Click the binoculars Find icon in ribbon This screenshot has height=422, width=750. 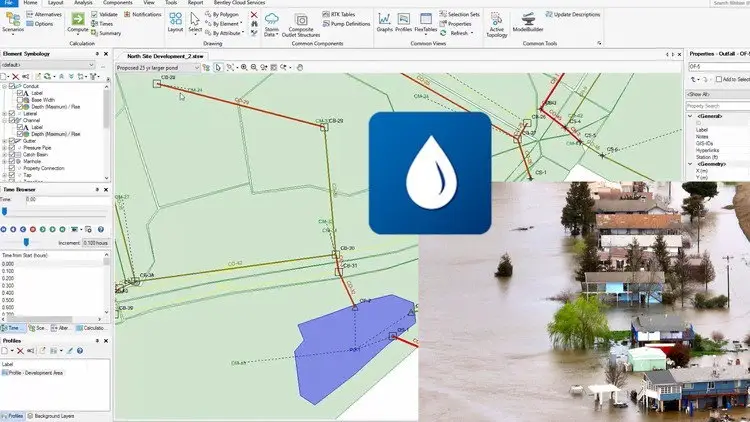(x=254, y=23)
